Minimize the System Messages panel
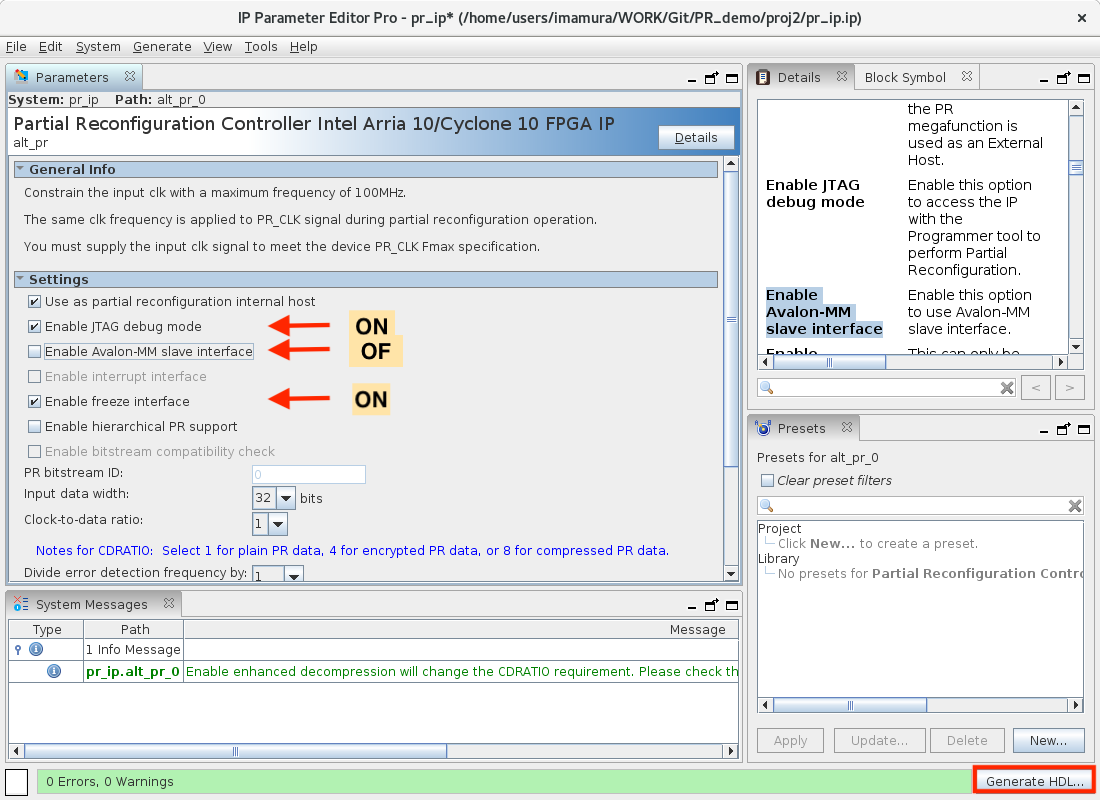 point(692,606)
